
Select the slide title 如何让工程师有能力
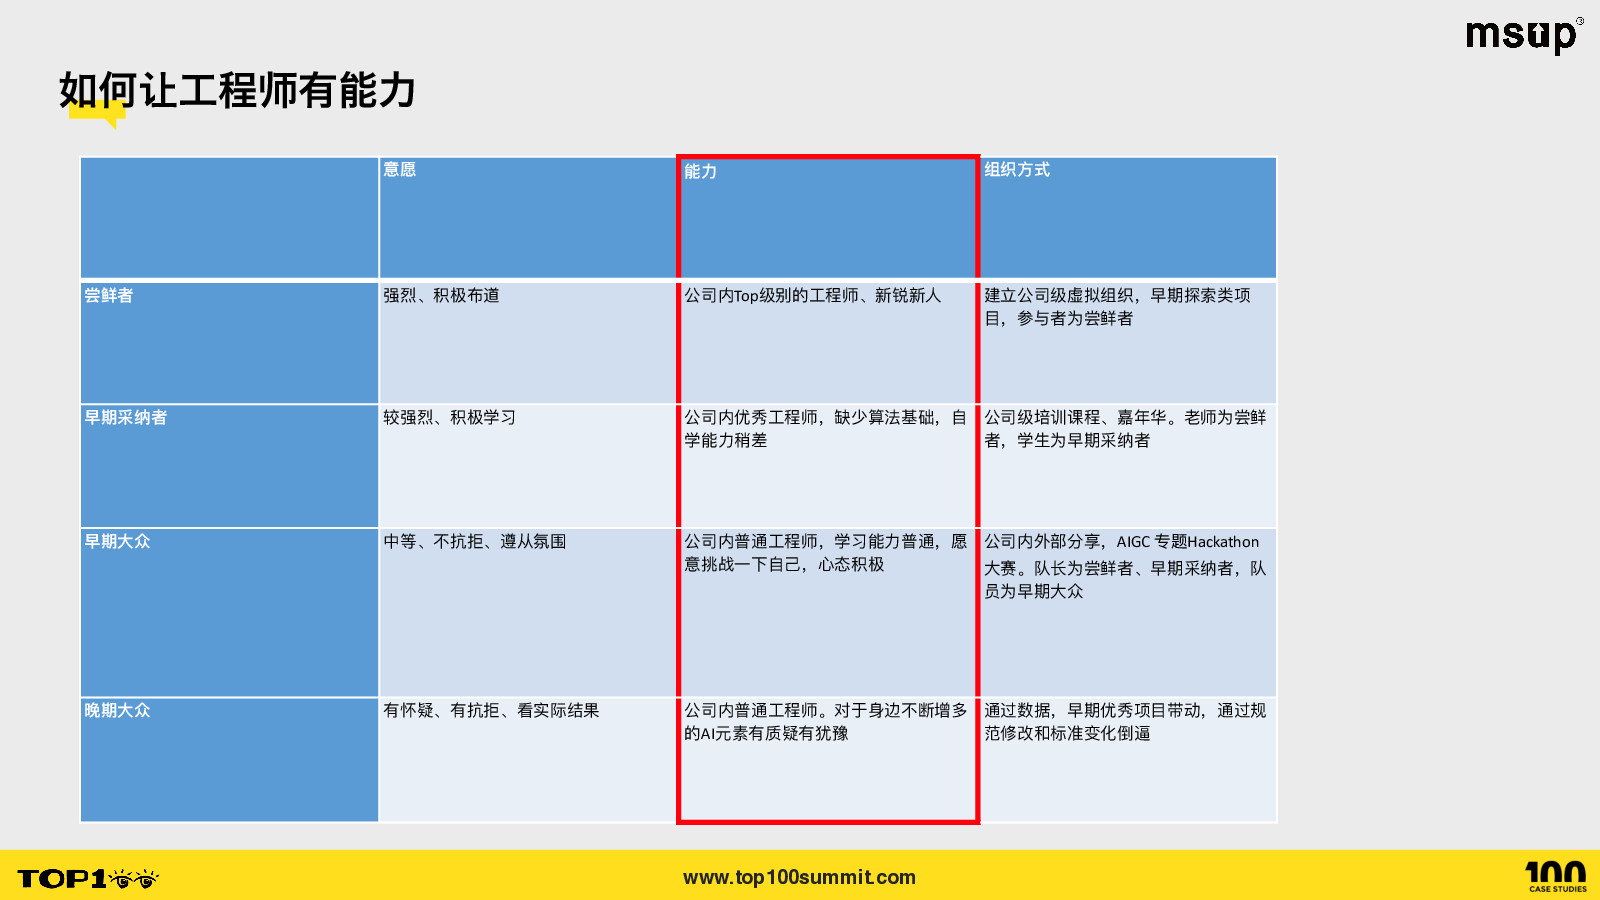(237, 90)
